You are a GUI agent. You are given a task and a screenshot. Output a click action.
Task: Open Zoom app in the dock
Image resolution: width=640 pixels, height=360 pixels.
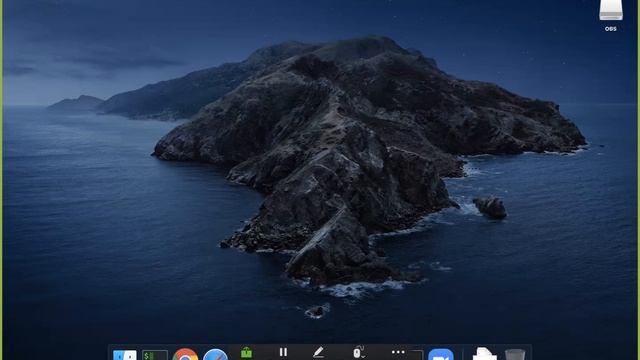[441, 354]
